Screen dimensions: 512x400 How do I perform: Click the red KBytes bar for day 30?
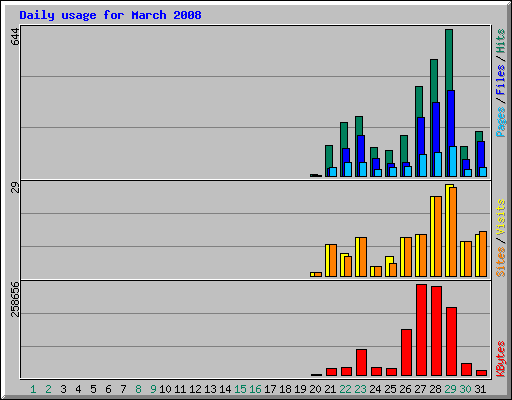466,370
